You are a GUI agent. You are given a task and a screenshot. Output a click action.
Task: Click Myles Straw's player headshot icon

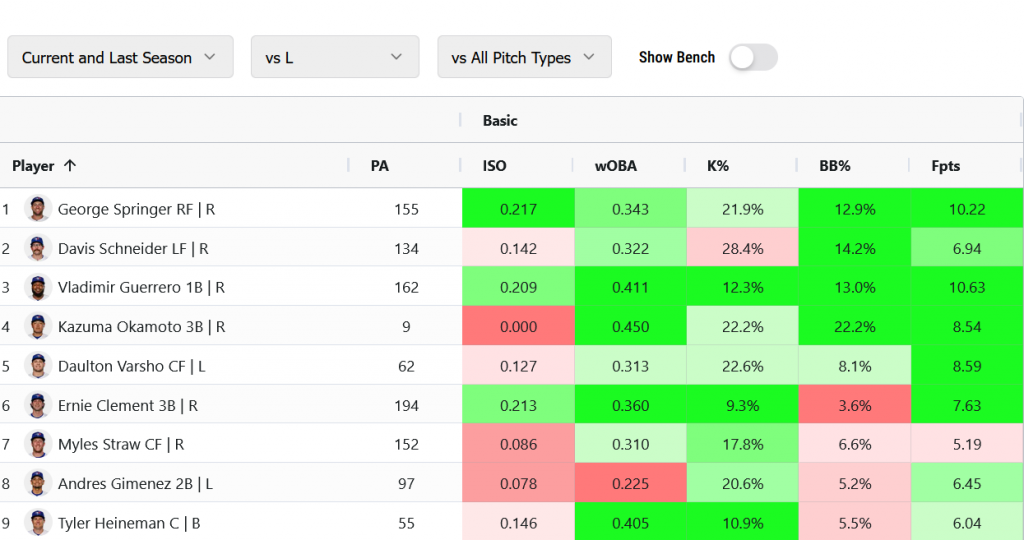pyautogui.click(x=38, y=444)
